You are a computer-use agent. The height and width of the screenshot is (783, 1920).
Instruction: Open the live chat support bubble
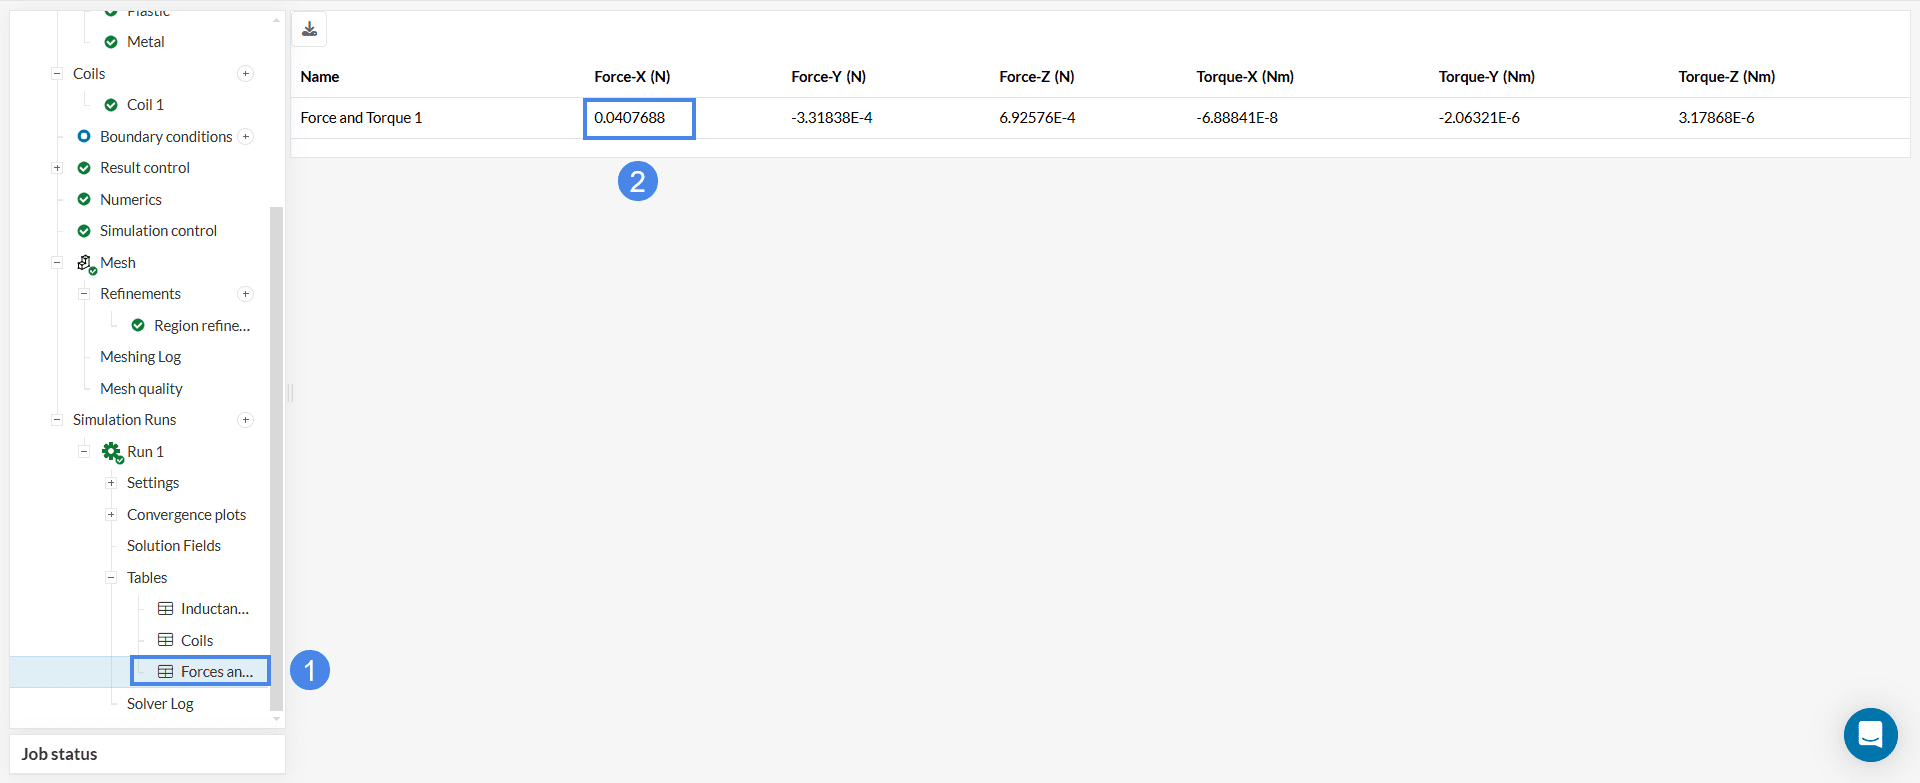[1870, 735]
